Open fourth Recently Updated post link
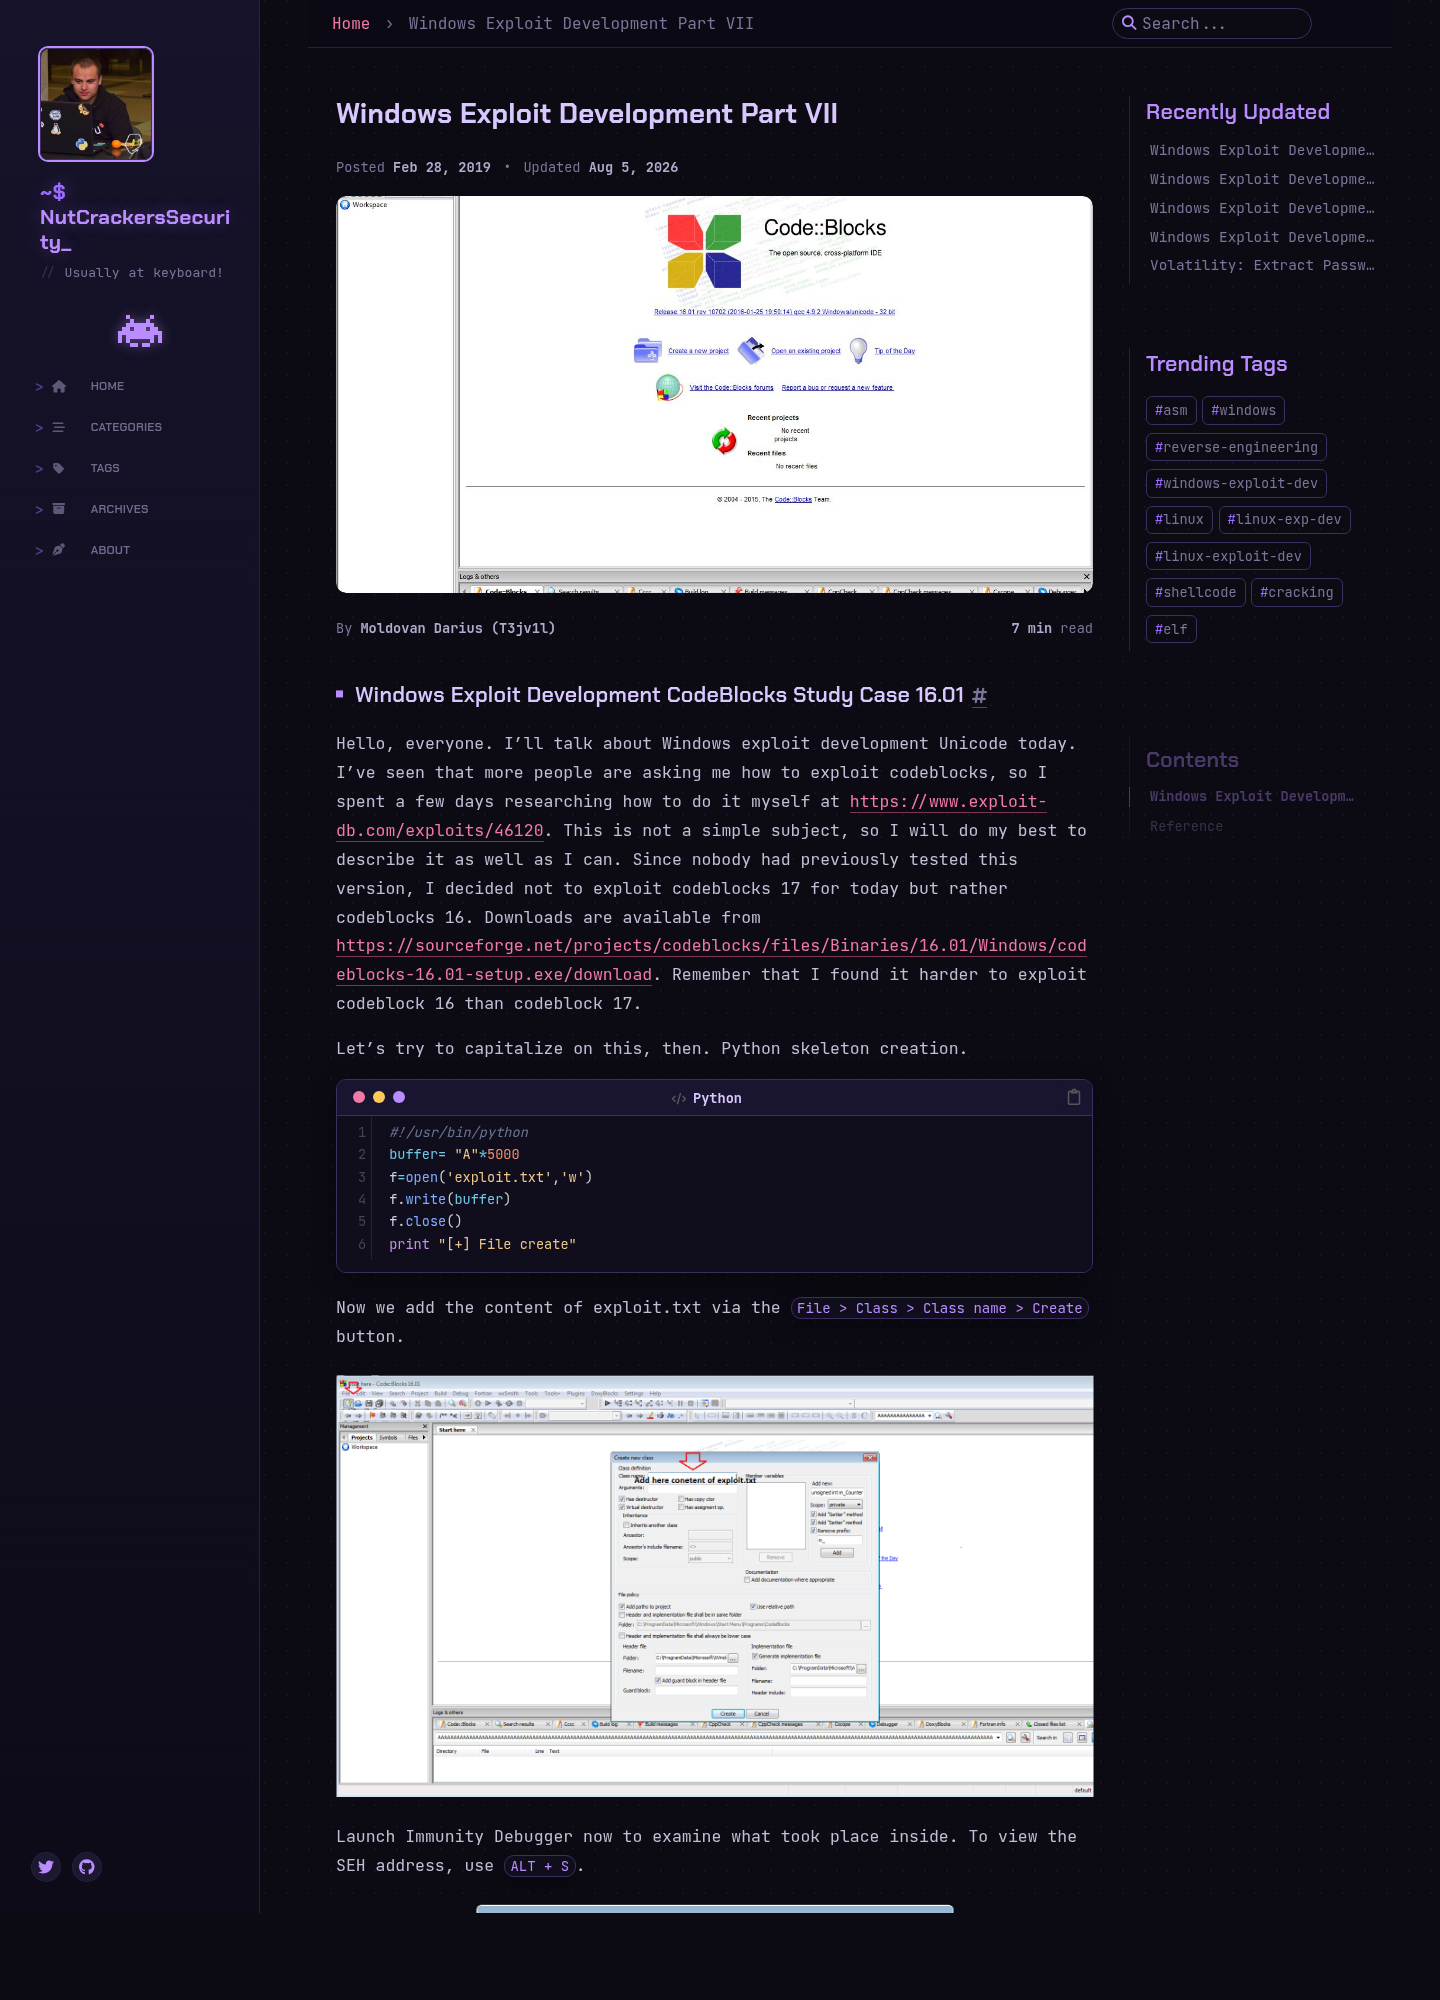Image resolution: width=1440 pixels, height=2000 pixels. (x=1261, y=237)
